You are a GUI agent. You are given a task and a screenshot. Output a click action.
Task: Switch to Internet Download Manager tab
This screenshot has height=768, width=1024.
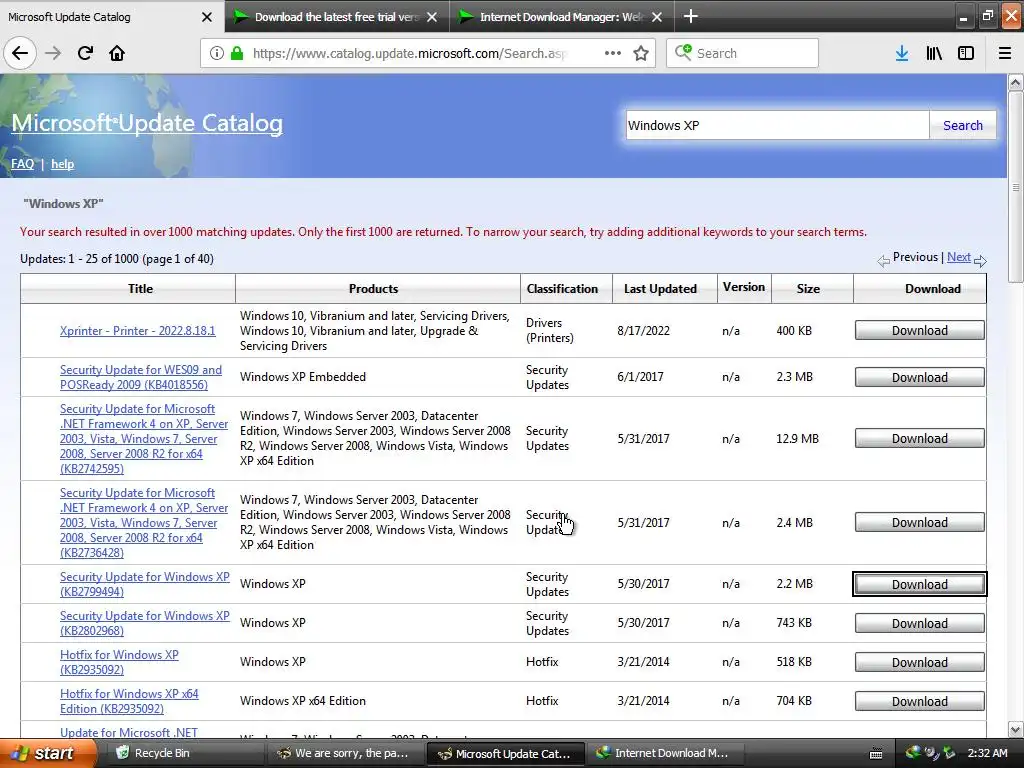pyautogui.click(x=562, y=17)
